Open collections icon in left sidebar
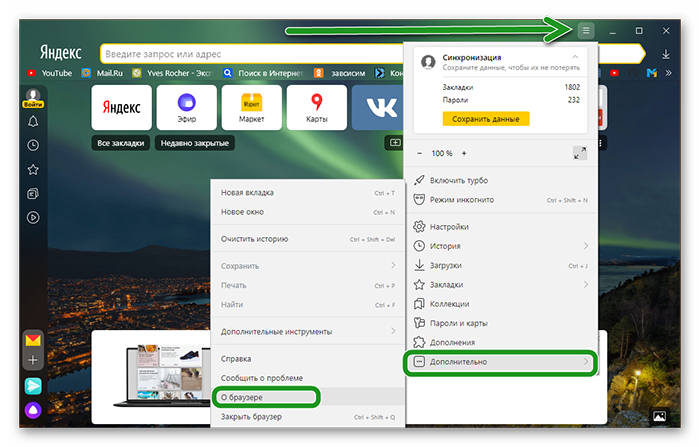 tap(33, 193)
